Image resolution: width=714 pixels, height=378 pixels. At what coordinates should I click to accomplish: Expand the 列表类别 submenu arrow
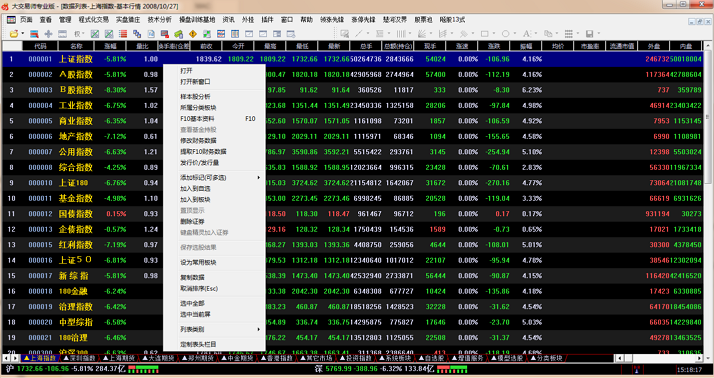(259, 329)
